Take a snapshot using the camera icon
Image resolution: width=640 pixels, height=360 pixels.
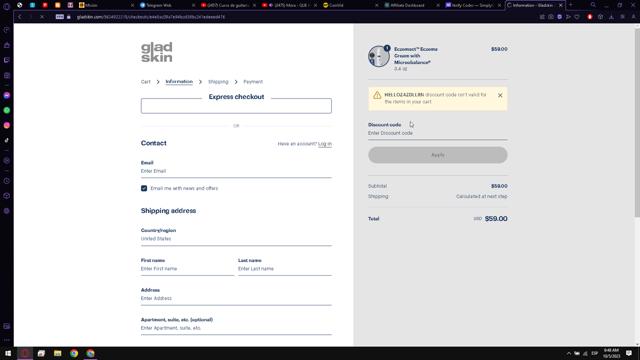[551, 17]
